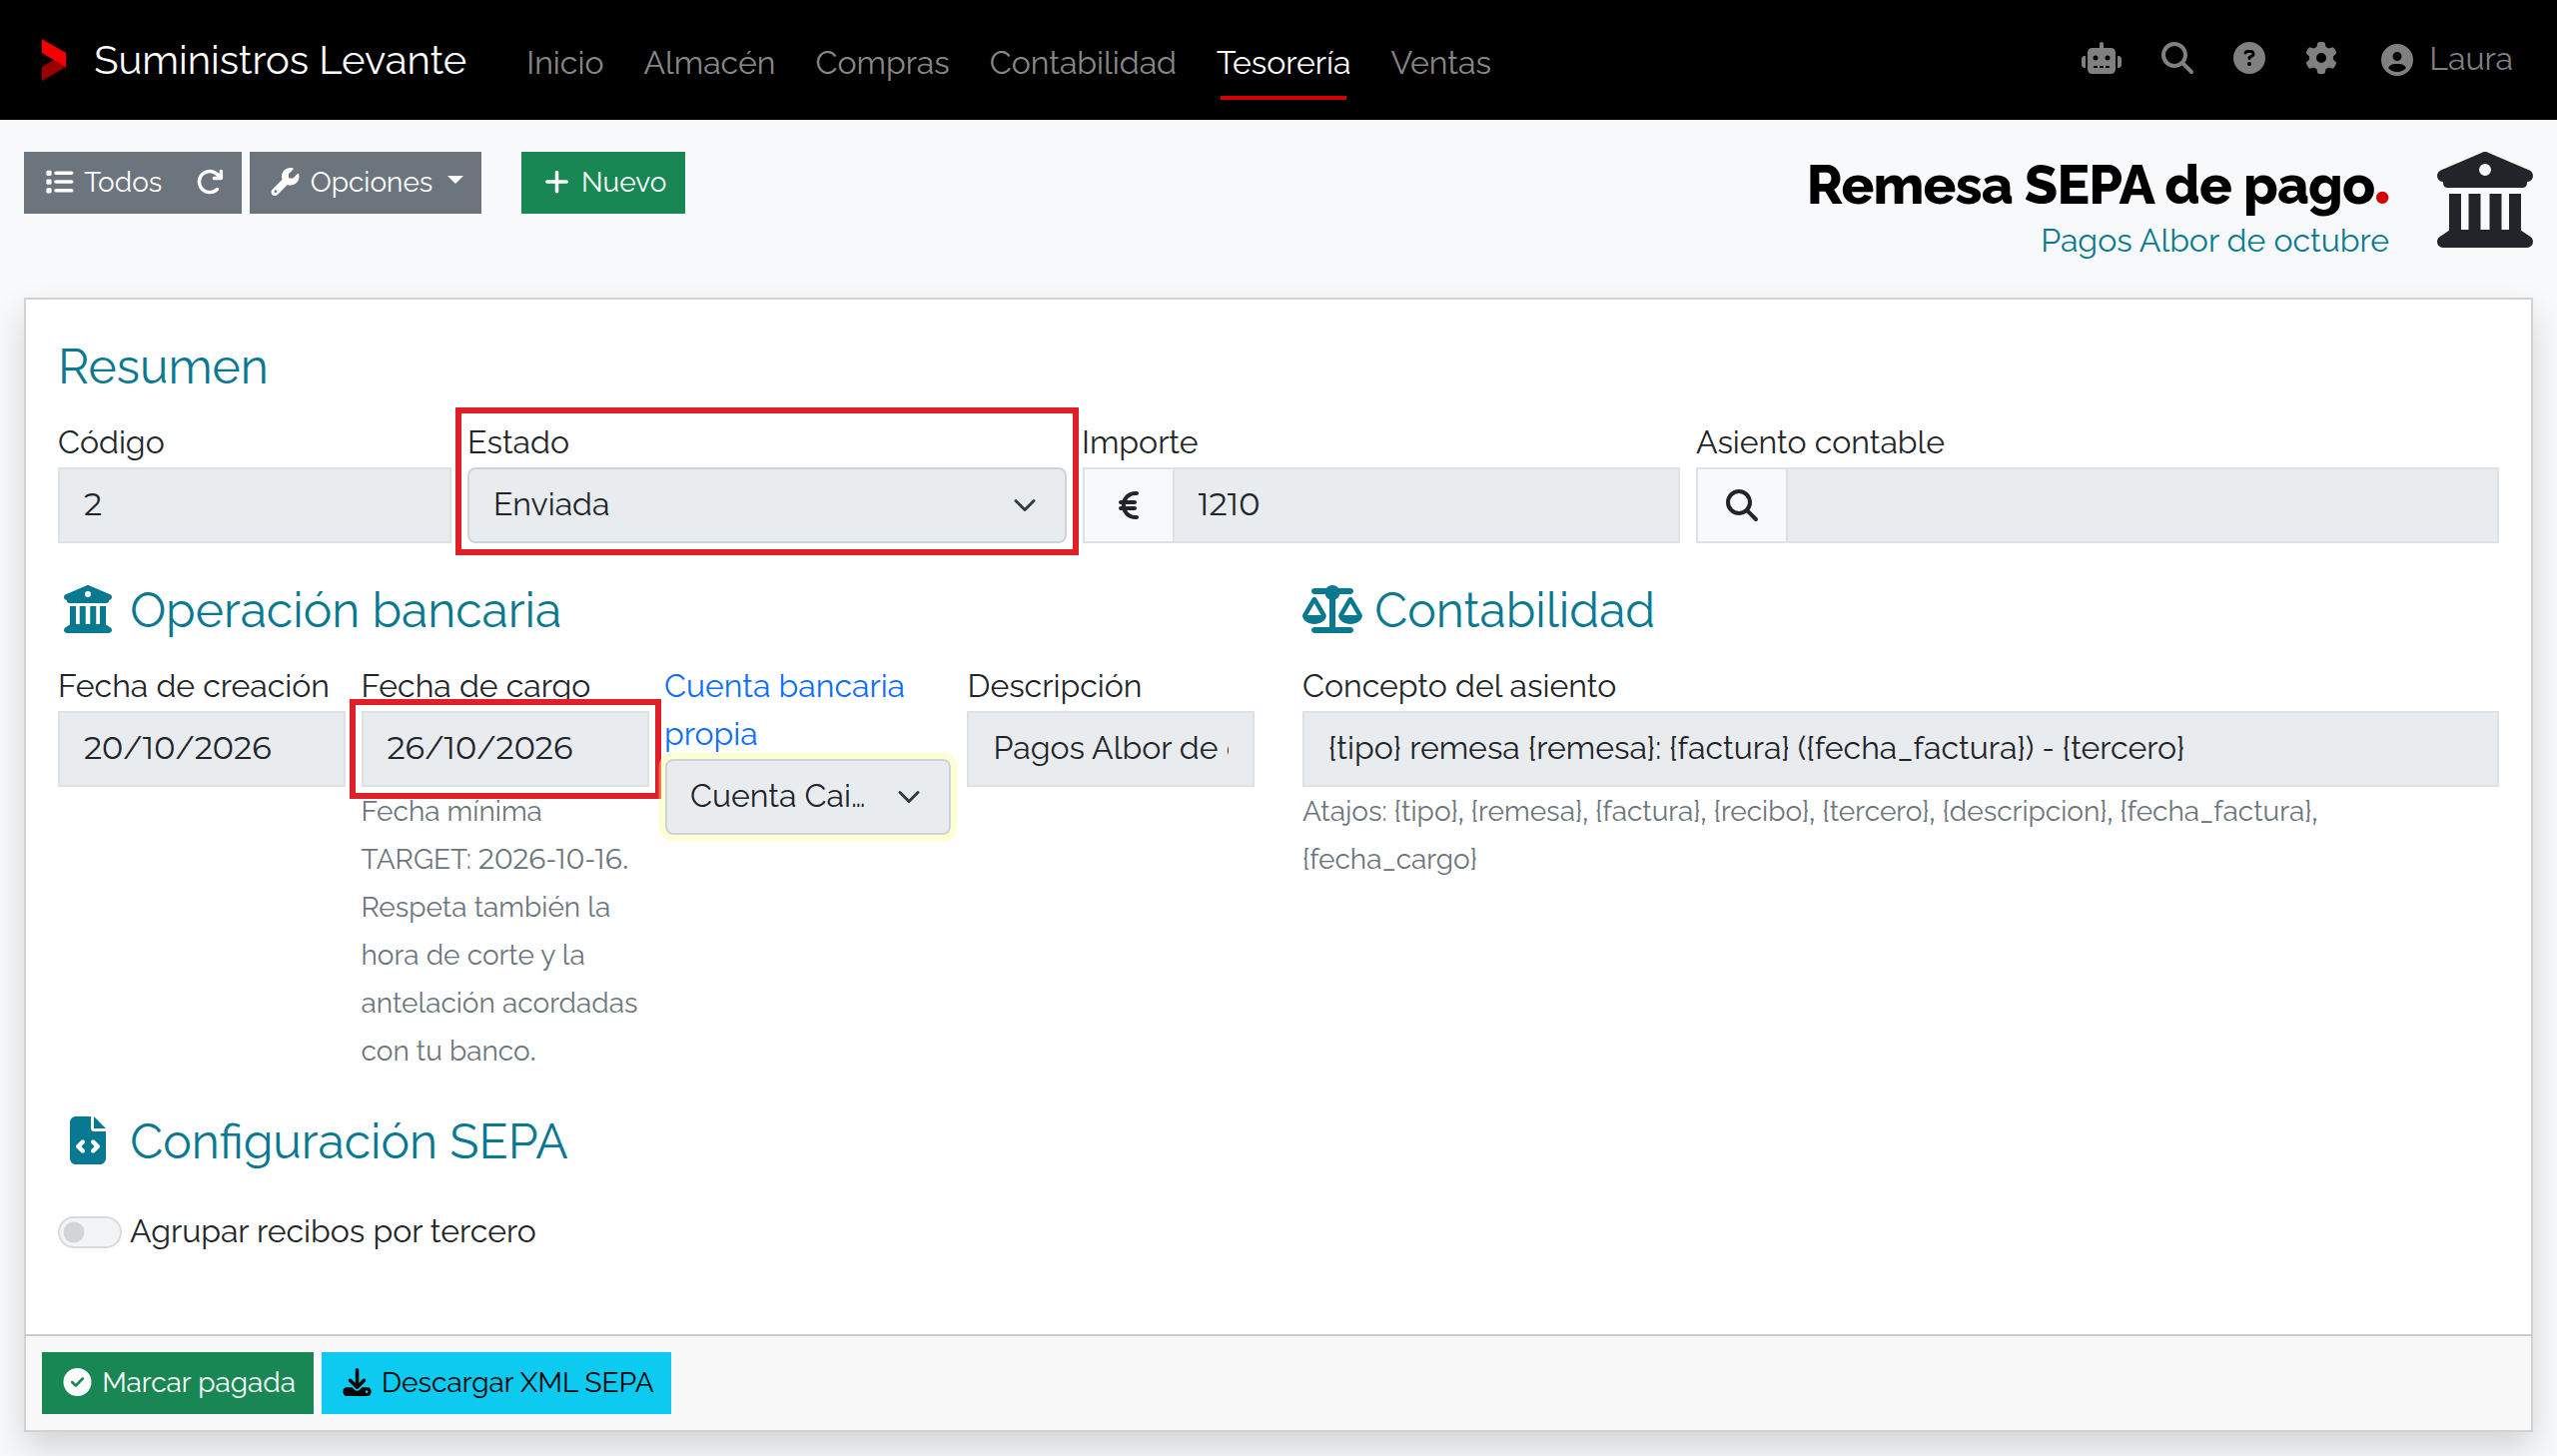This screenshot has width=2557, height=1456.
Task: Create a new record with Nuevo
Action: 603,182
